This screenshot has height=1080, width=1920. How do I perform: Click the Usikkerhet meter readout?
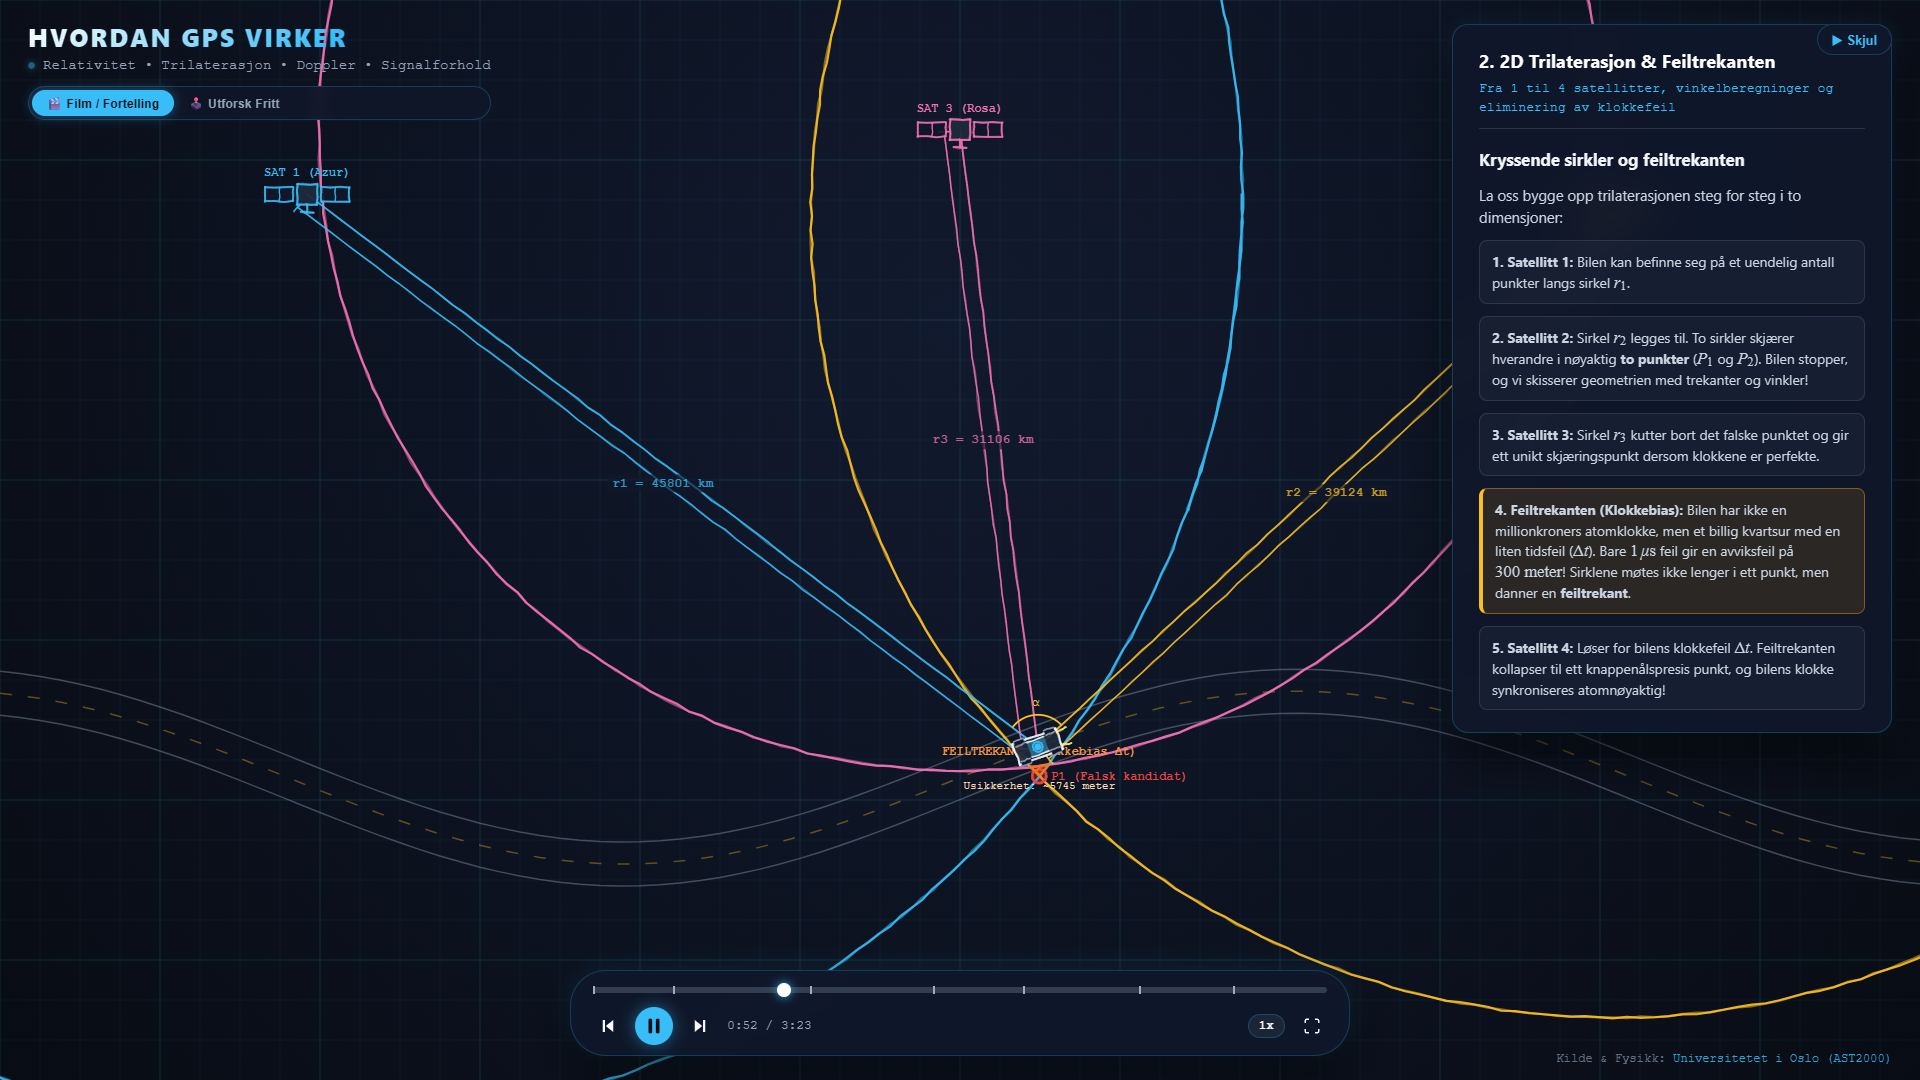pos(1039,786)
